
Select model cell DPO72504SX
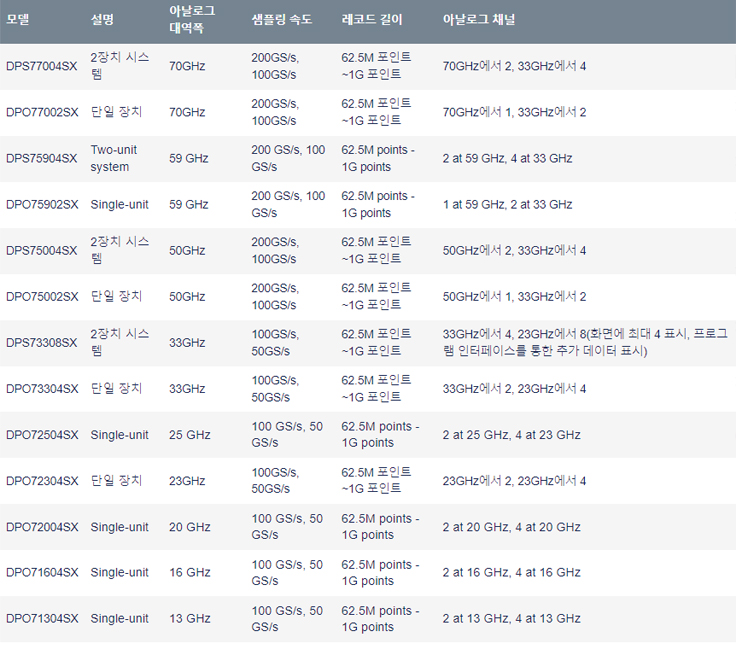pos(42,435)
